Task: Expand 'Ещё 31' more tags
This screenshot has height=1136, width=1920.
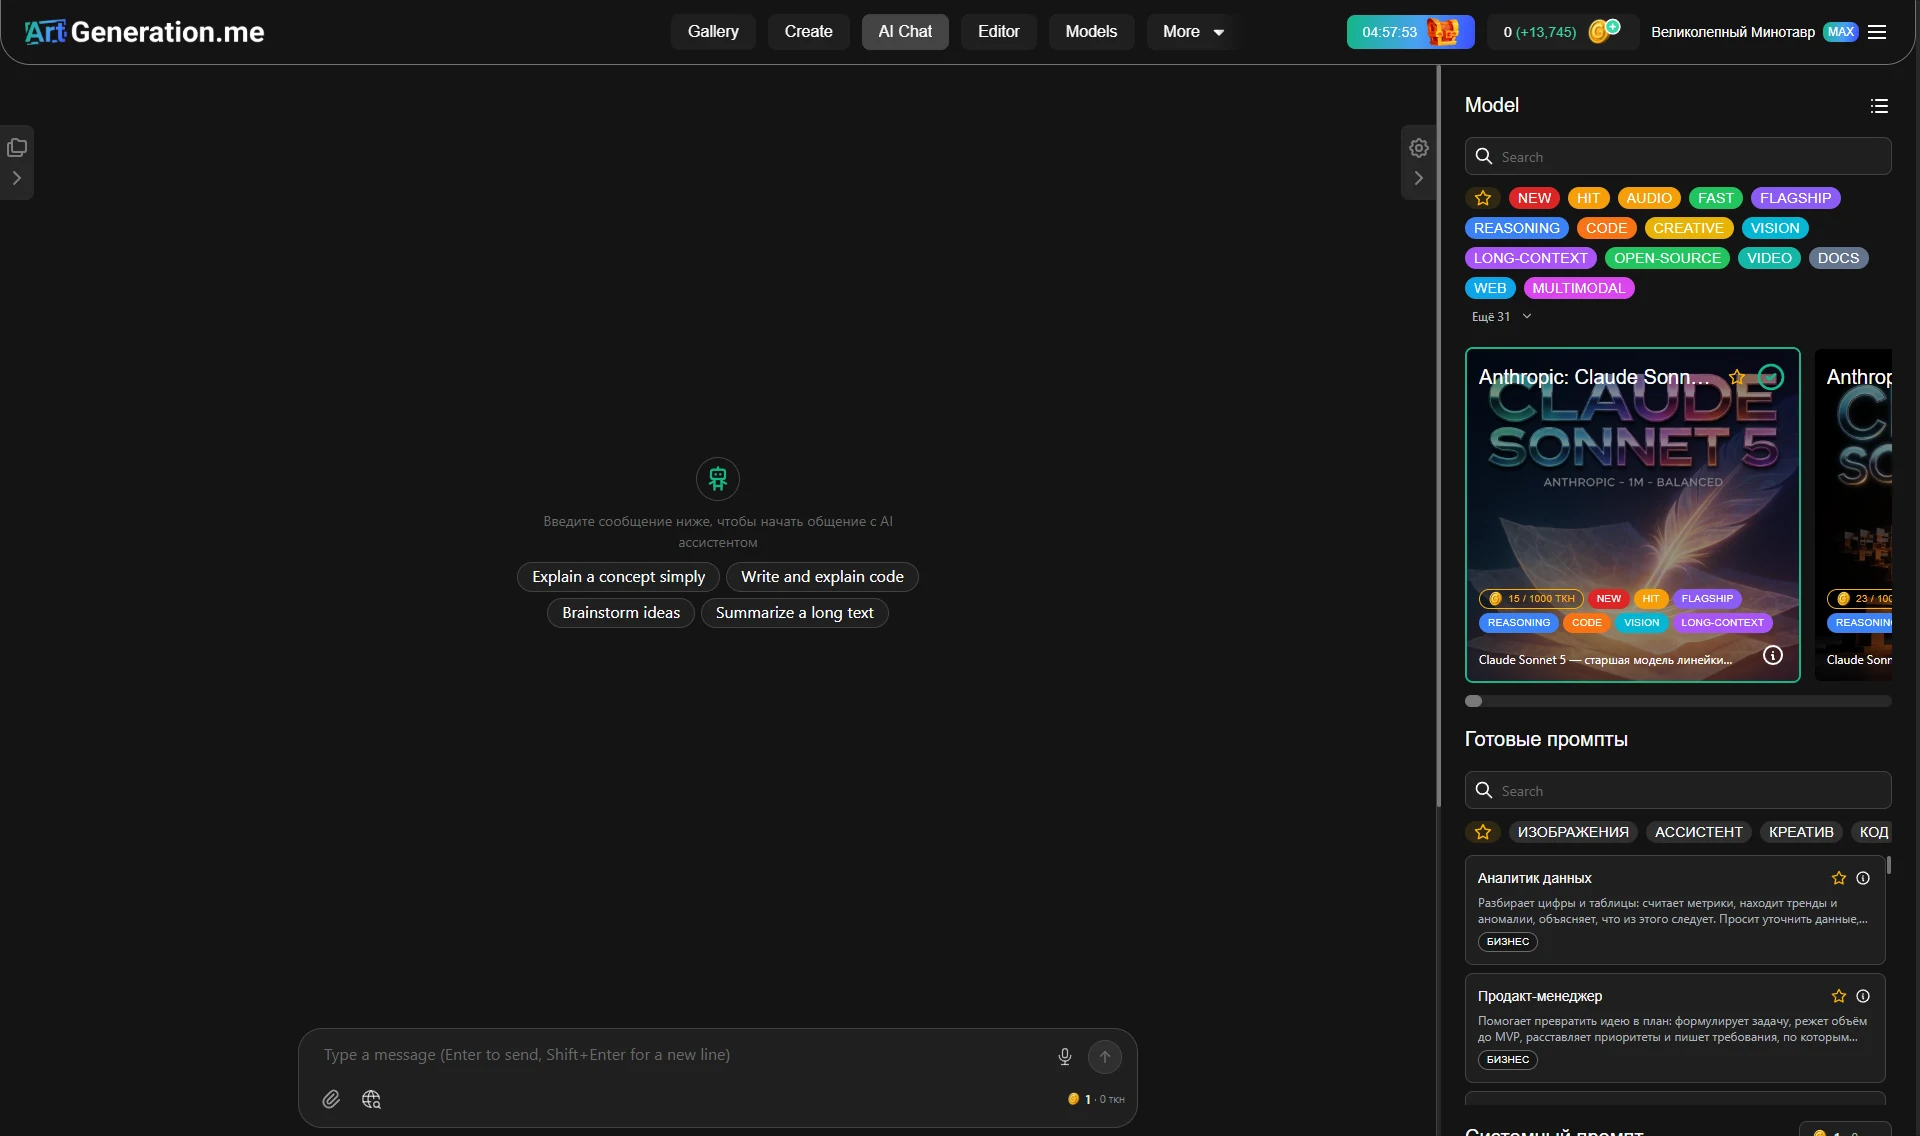Action: point(1501,317)
